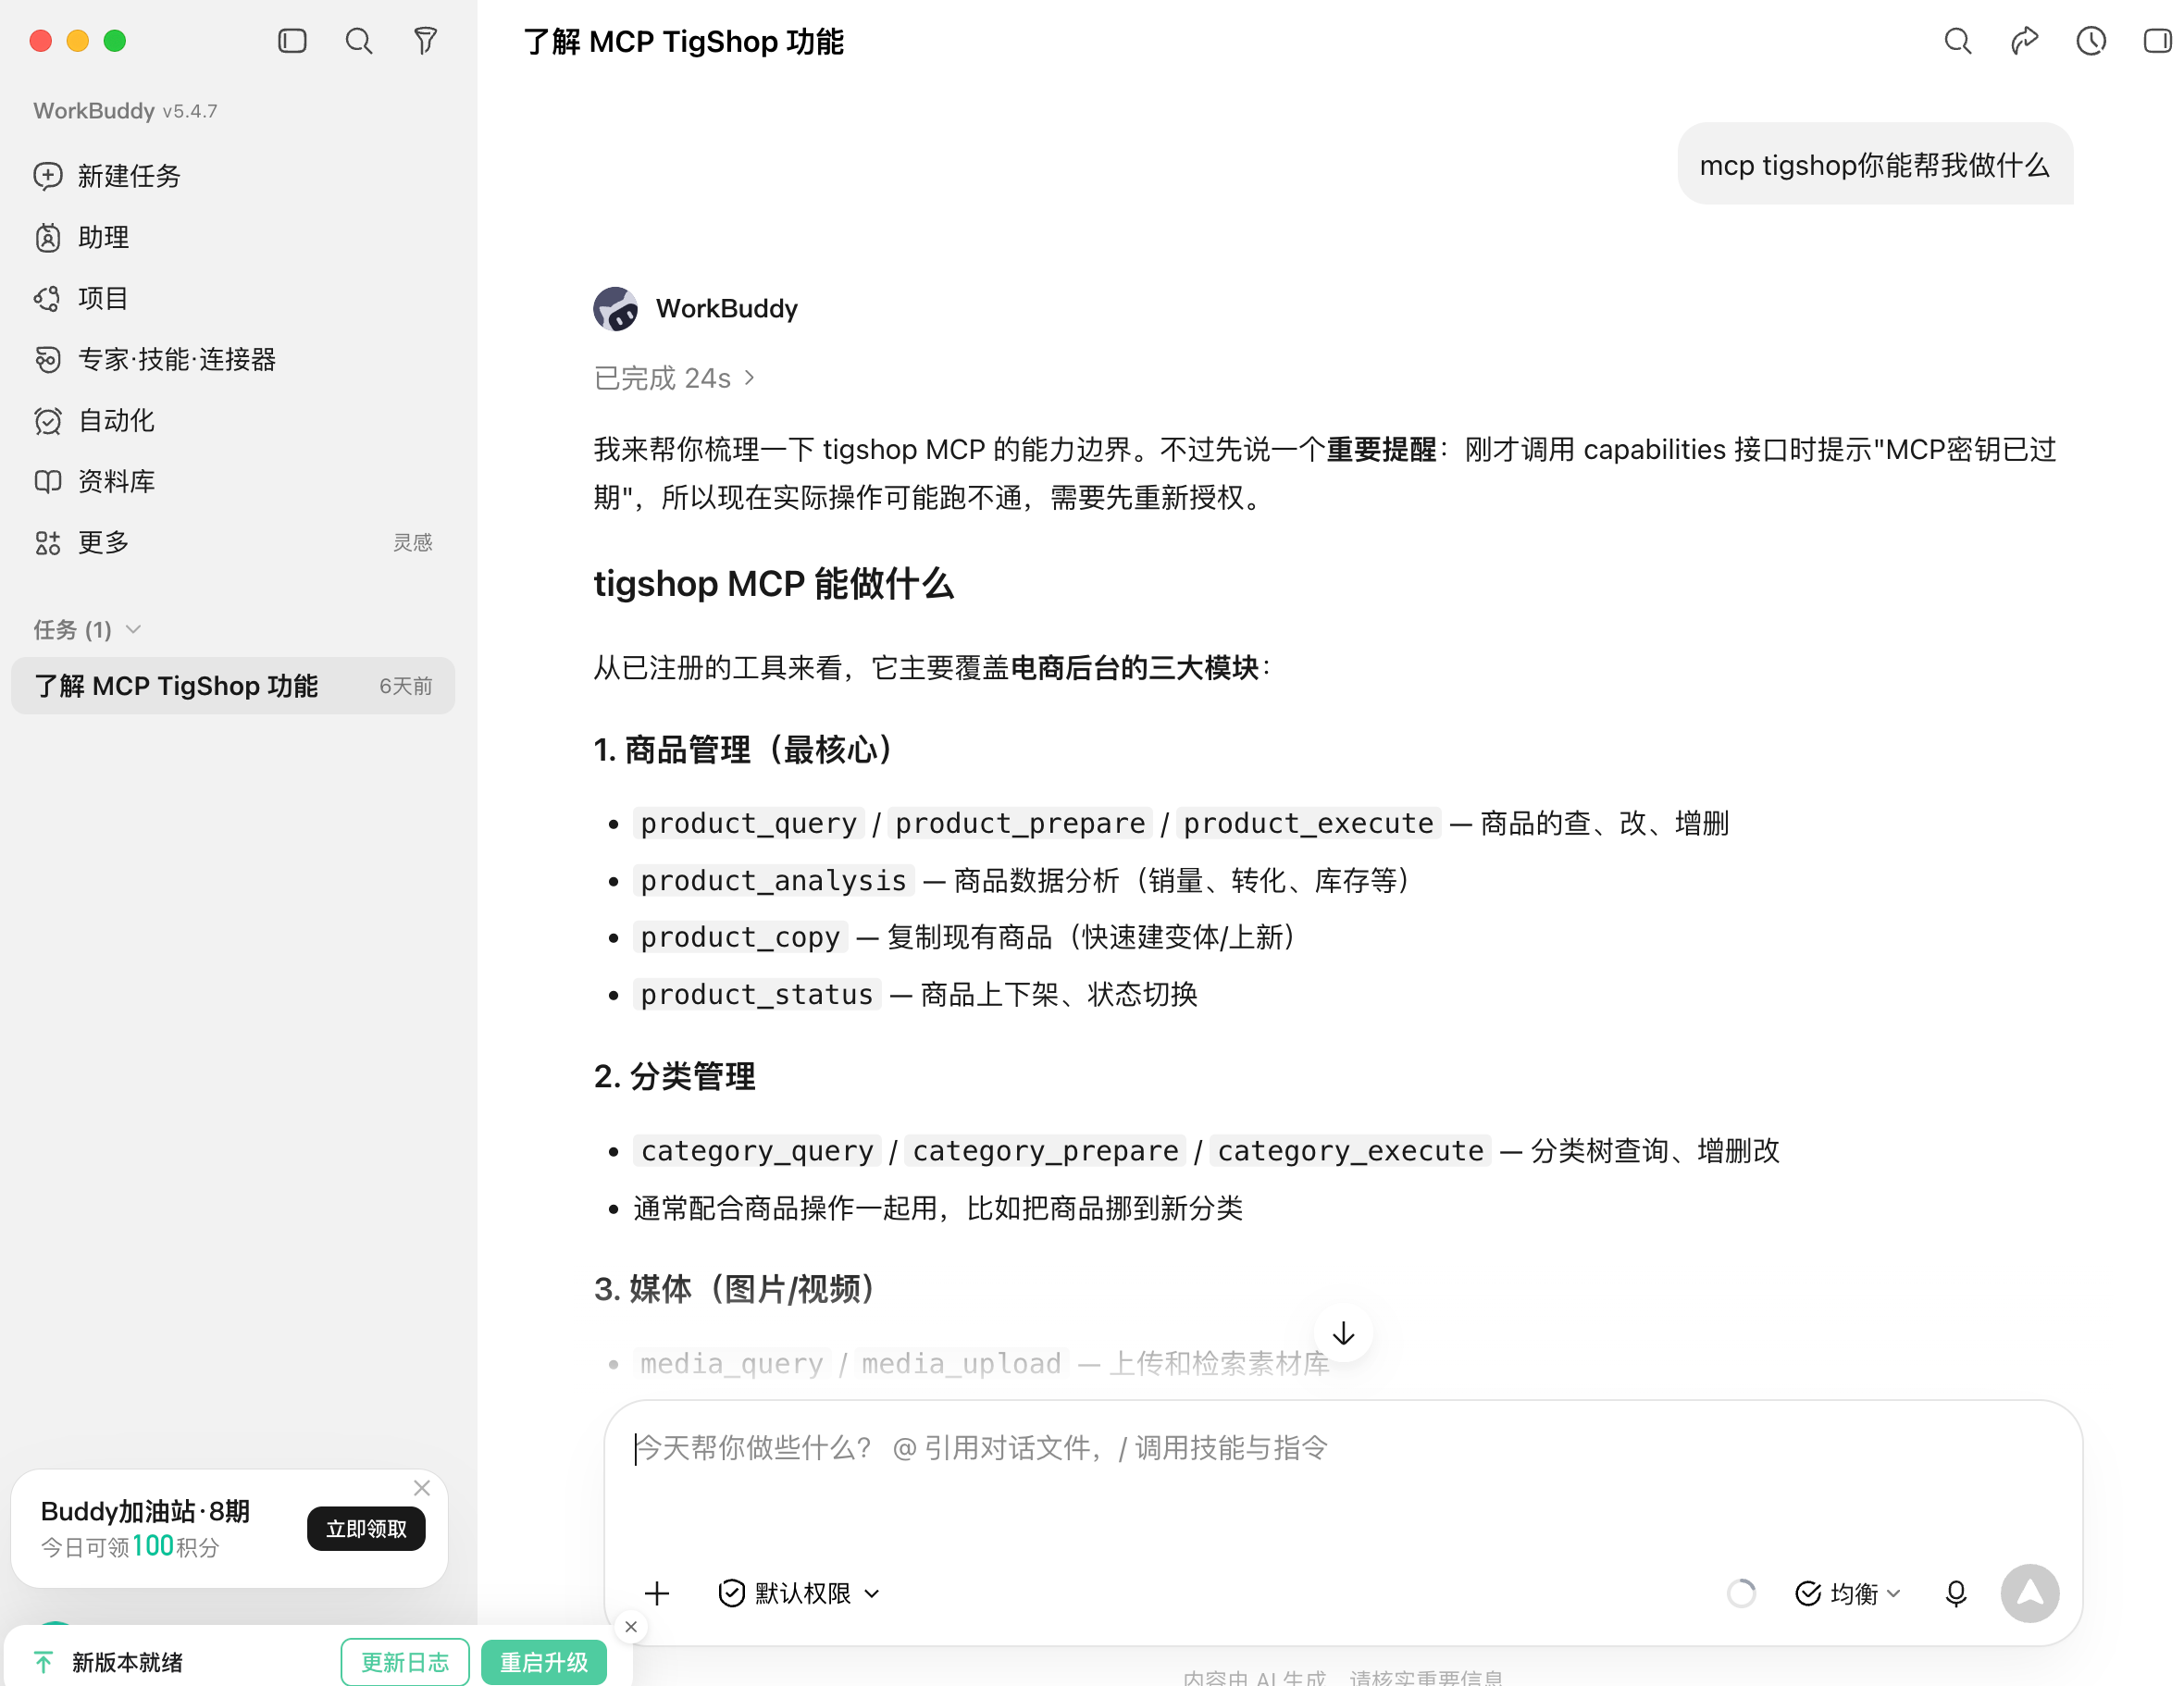This screenshot has width=2184, height=1686.
Task: Click 立即领取 to claim points
Action: pos(366,1529)
